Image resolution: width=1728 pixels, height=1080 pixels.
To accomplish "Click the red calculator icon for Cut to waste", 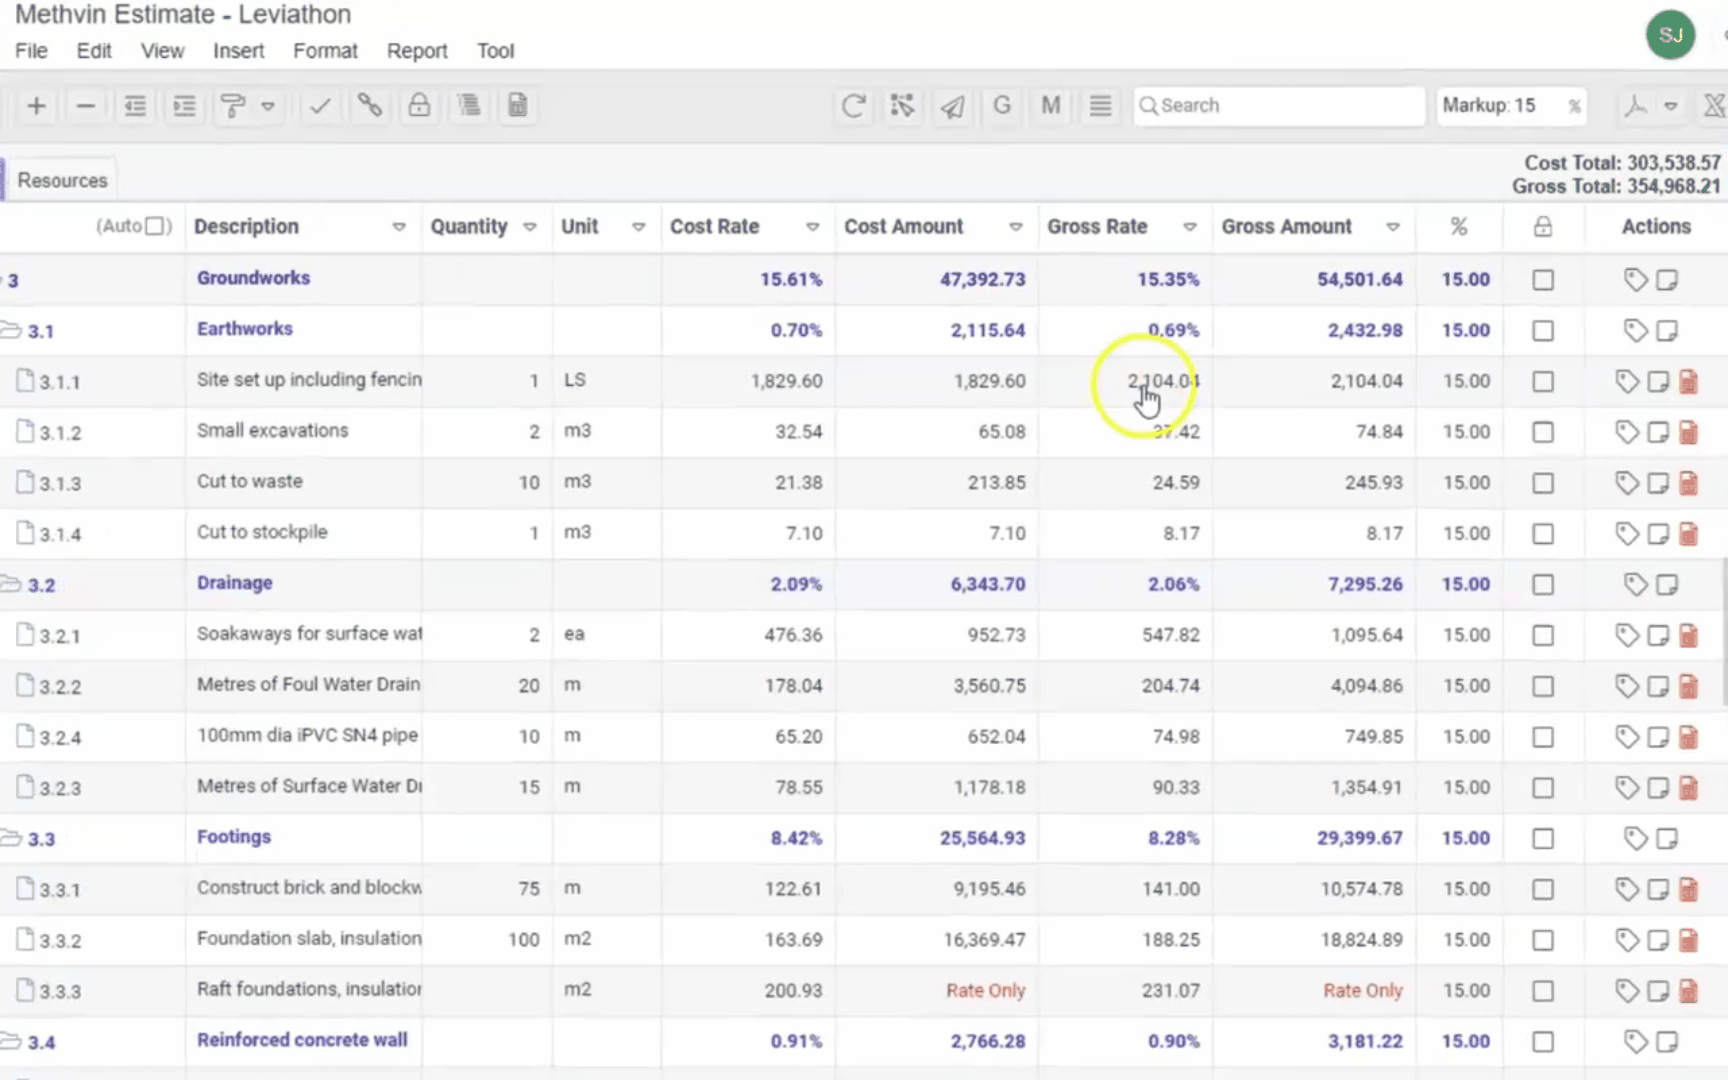I will (1688, 483).
